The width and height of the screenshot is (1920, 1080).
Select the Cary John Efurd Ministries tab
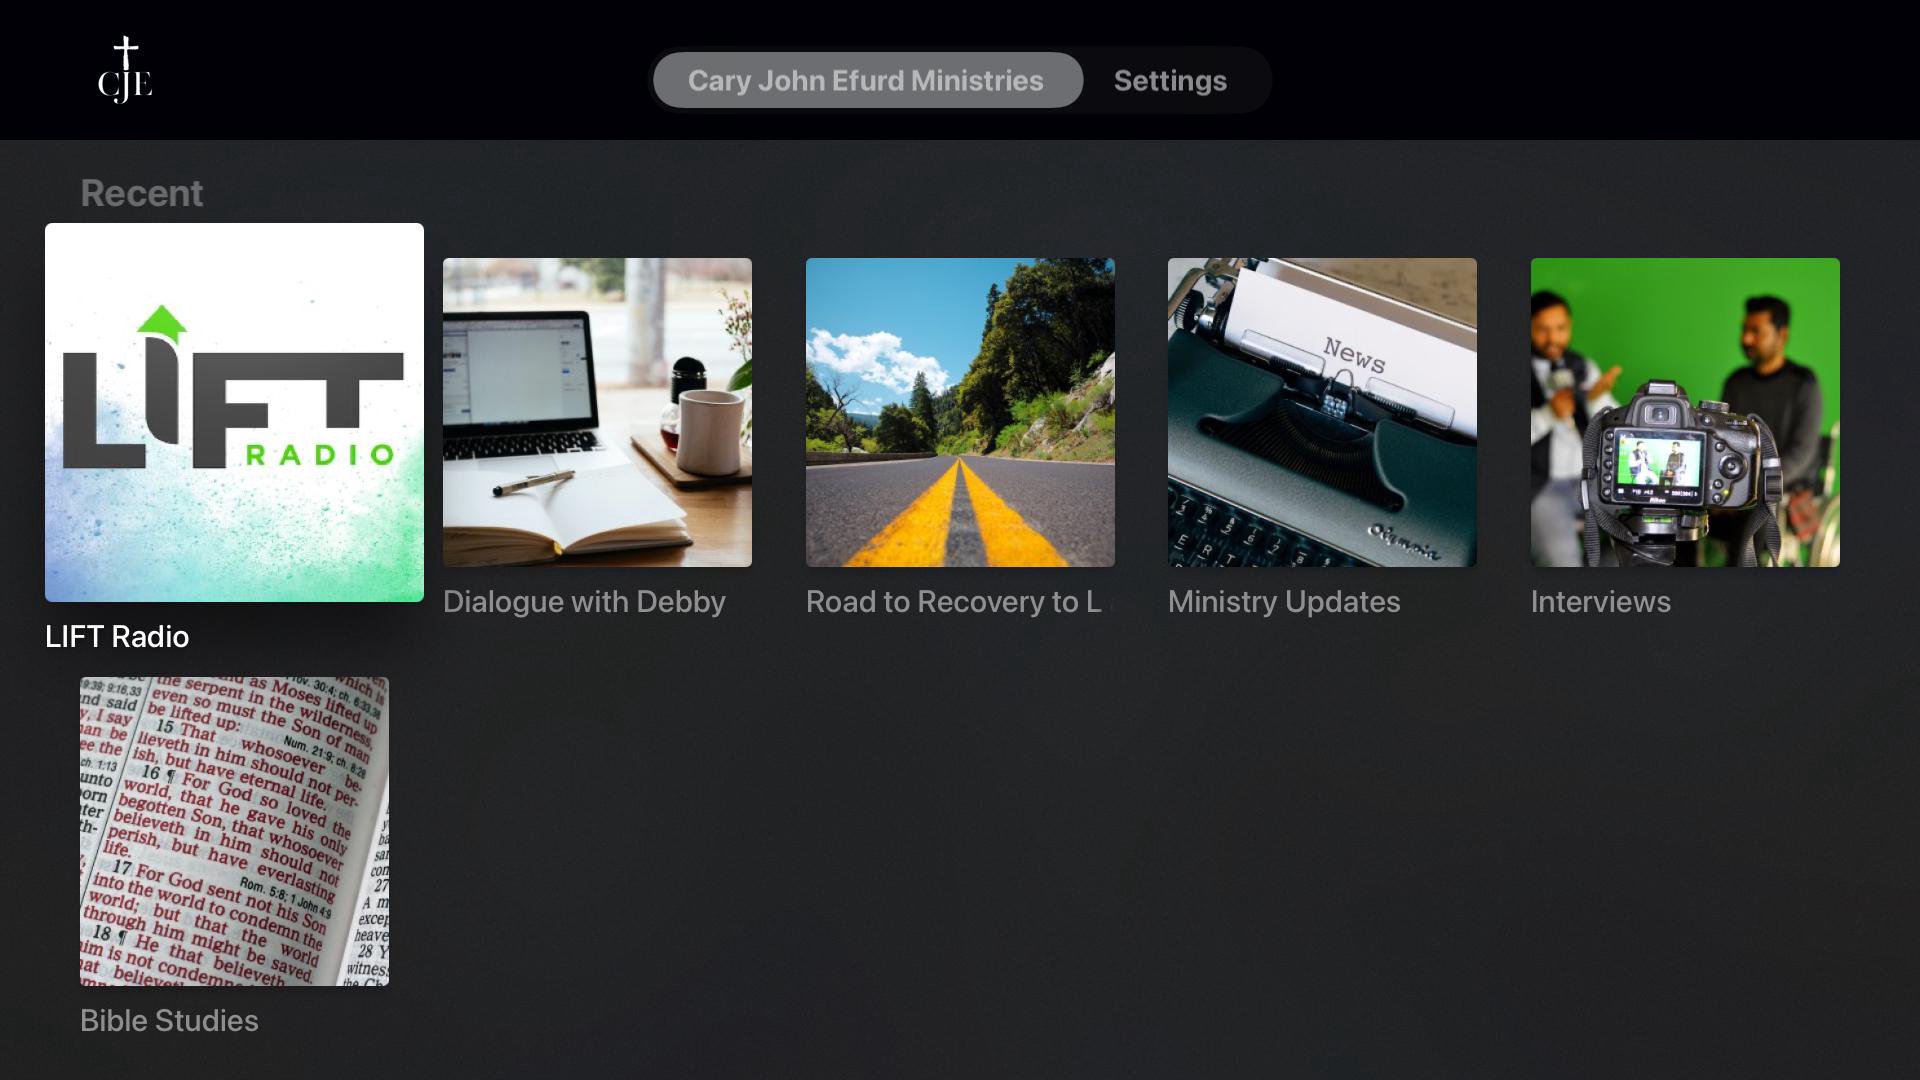867,80
